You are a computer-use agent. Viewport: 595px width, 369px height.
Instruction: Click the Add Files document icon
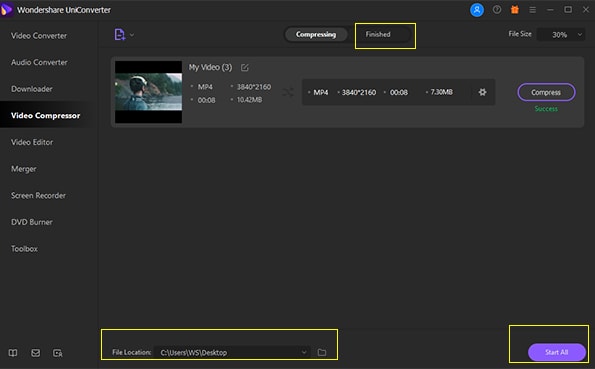point(120,35)
